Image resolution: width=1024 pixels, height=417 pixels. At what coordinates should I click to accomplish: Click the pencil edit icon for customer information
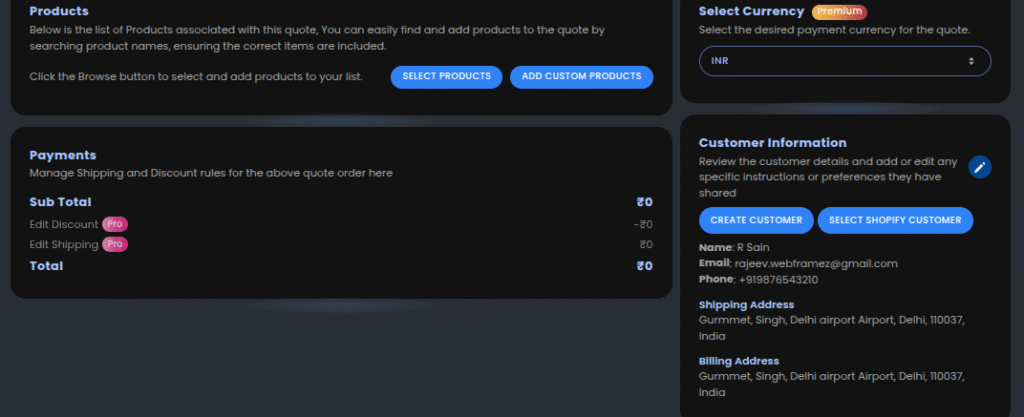(x=980, y=167)
